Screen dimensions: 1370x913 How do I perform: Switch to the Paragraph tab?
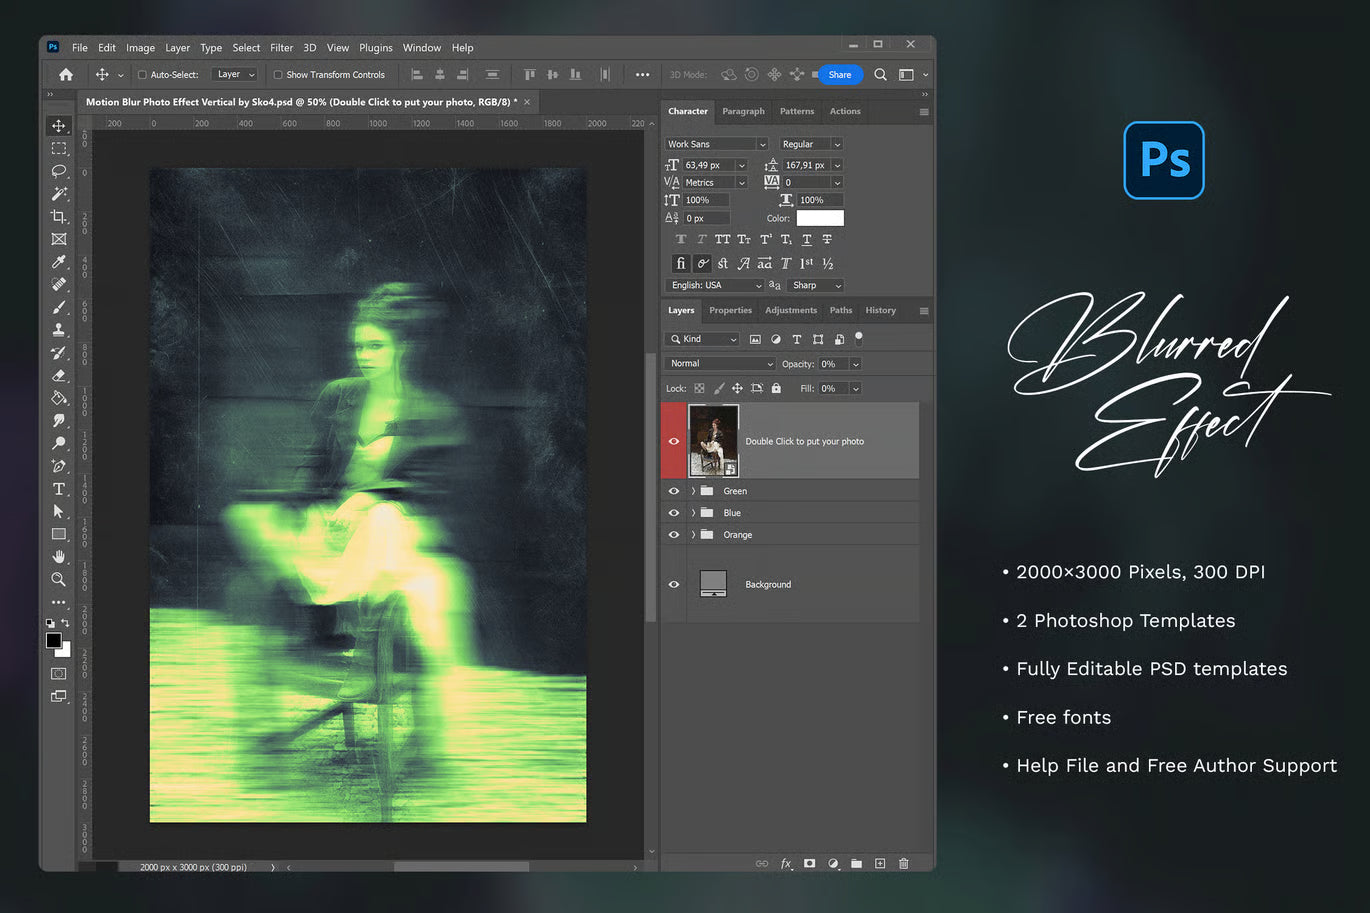point(743,111)
